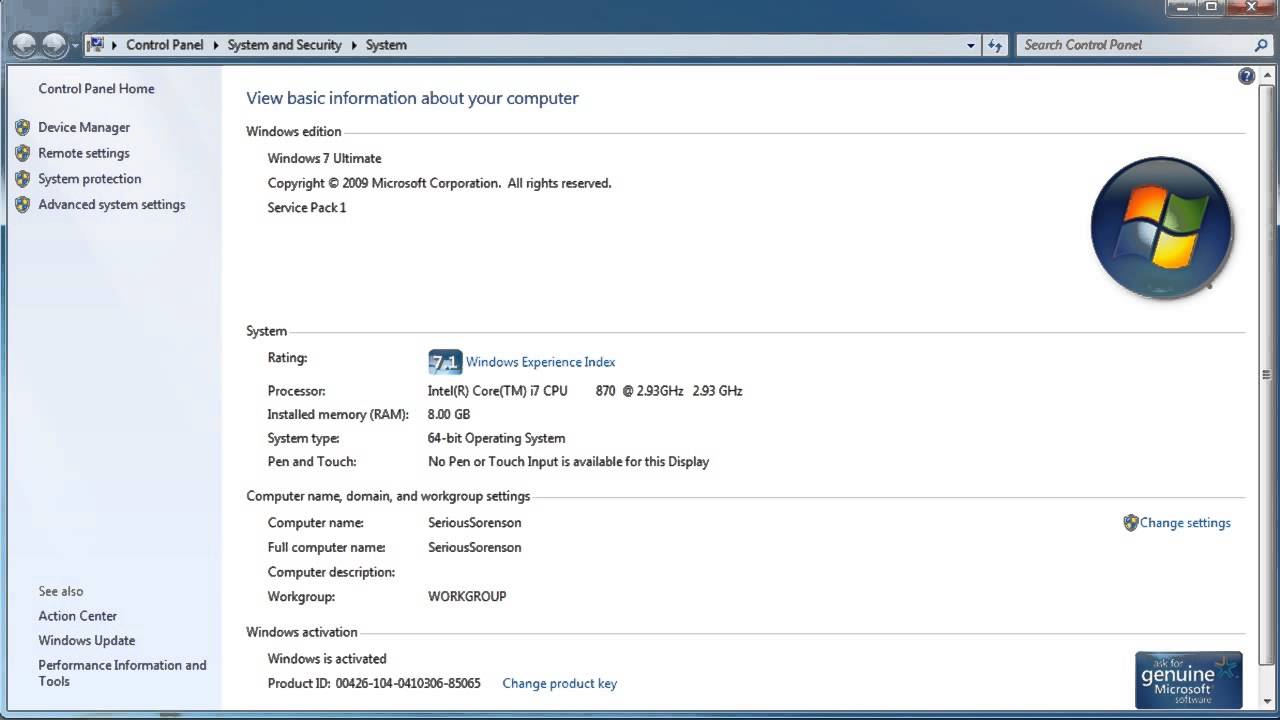Open Device Manager from the sidebar
1280x720 pixels.
84,127
